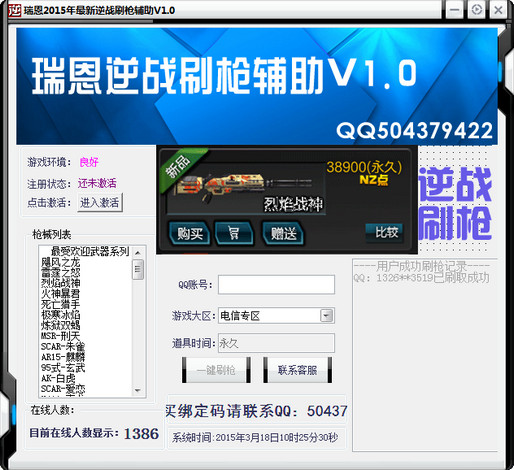Select SCAR-朱雀 in weapon list
Screen dimensions: 514x470
point(63,346)
